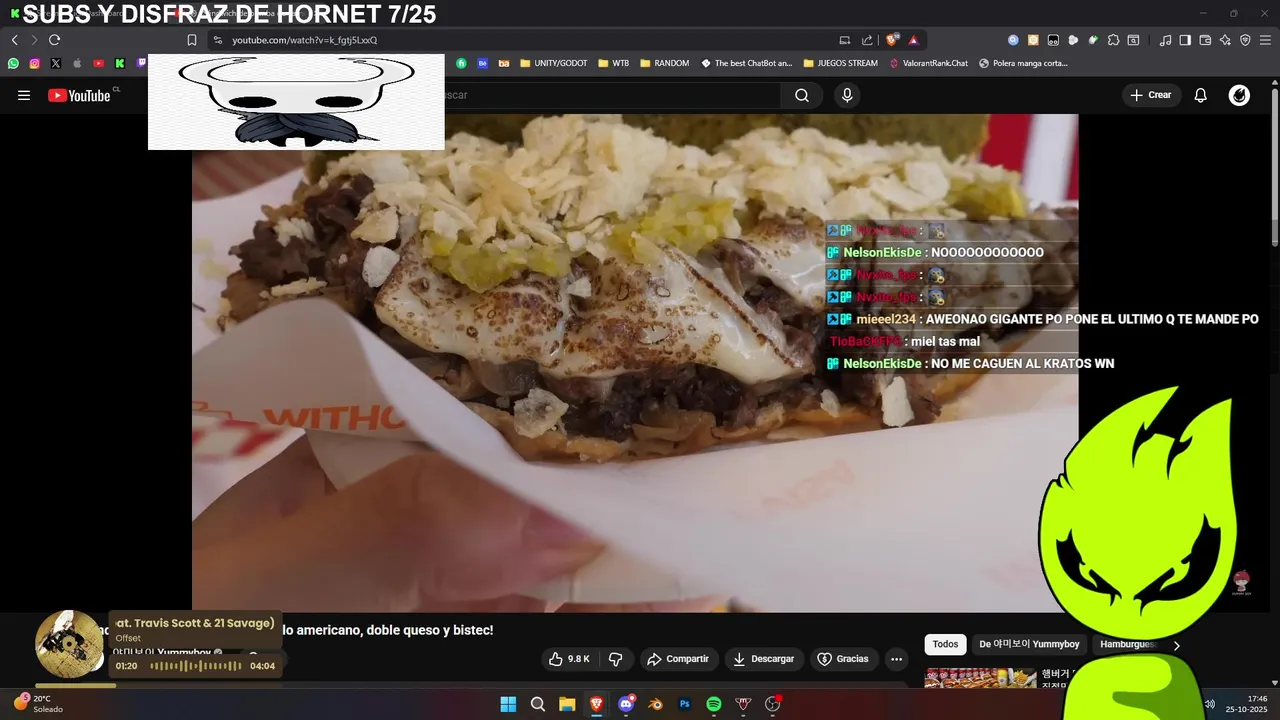Open the media control music-note icon
The width and height of the screenshot is (1280, 720).
point(1165,40)
